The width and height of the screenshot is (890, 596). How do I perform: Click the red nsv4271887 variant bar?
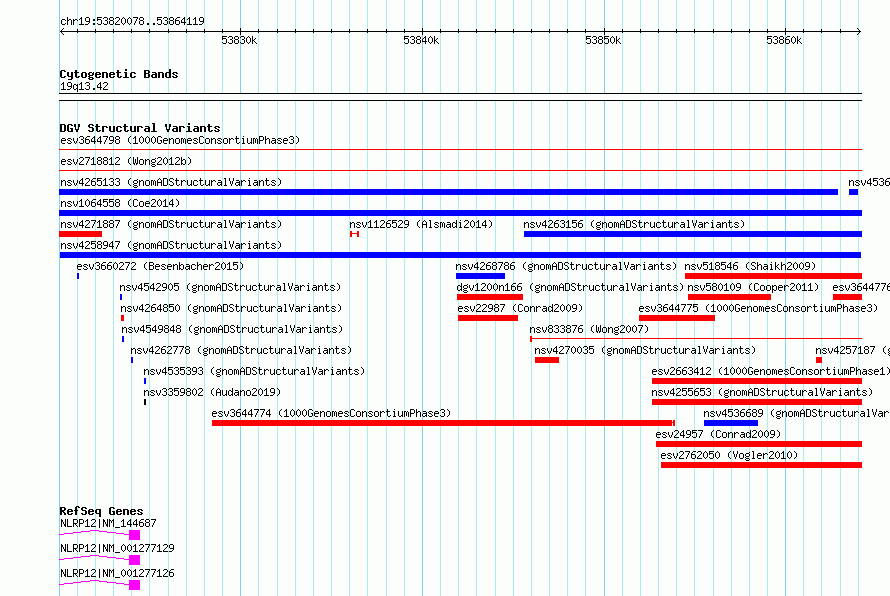(81, 234)
